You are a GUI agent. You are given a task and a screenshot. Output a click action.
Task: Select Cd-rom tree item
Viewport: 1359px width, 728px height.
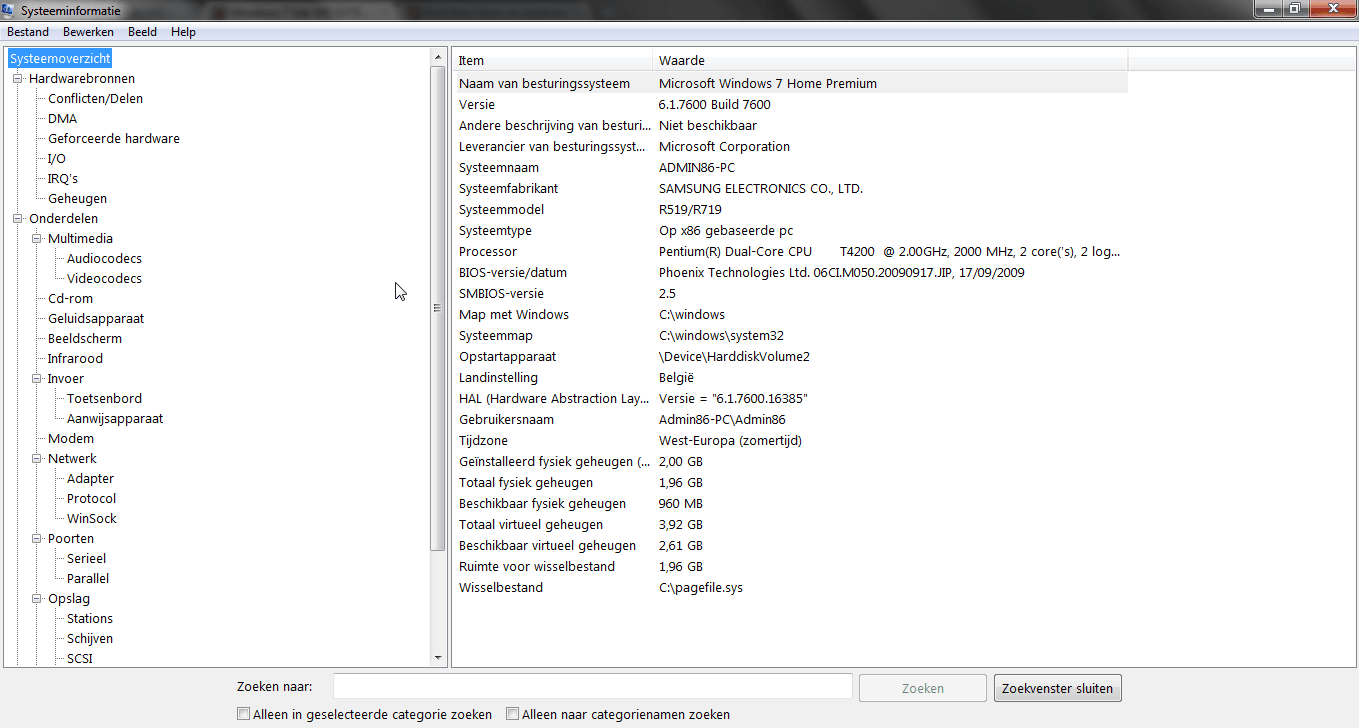(x=70, y=299)
